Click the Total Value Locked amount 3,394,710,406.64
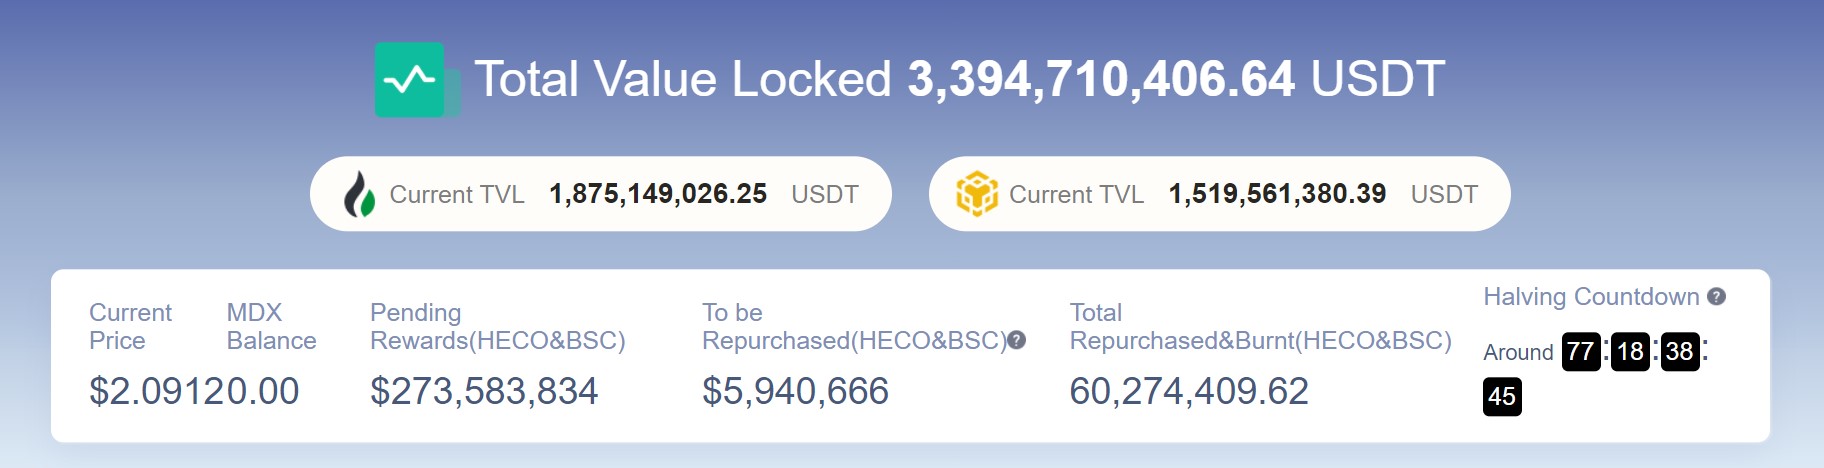This screenshot has width=1824, height=468. coord(1101,79)
